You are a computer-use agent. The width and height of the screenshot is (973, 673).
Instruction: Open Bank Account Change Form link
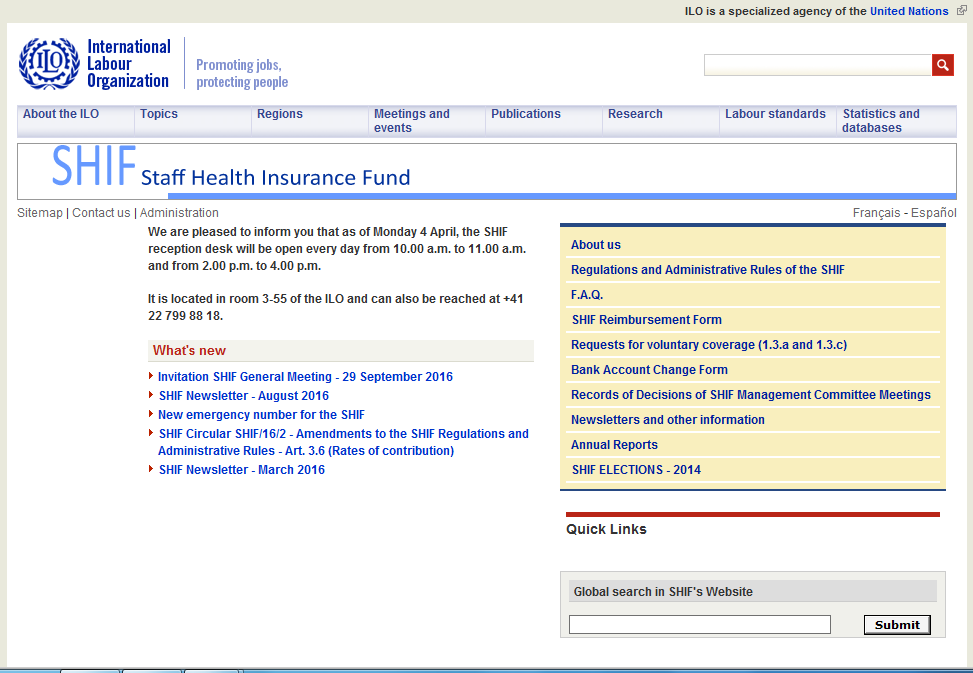click(x=649, y=370)
